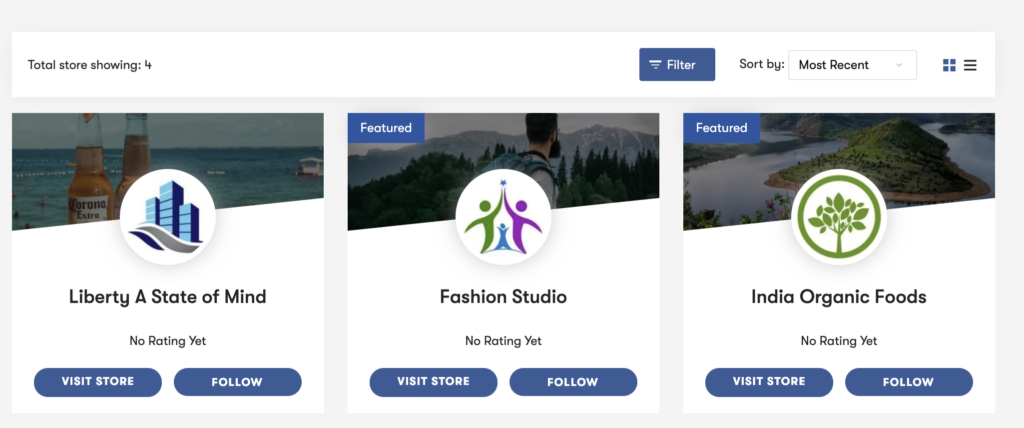The height and width of the screenshot is (428, 1024).
Task: Open the store Filter options
Action: pyautogui.click(x=677, y=65)
